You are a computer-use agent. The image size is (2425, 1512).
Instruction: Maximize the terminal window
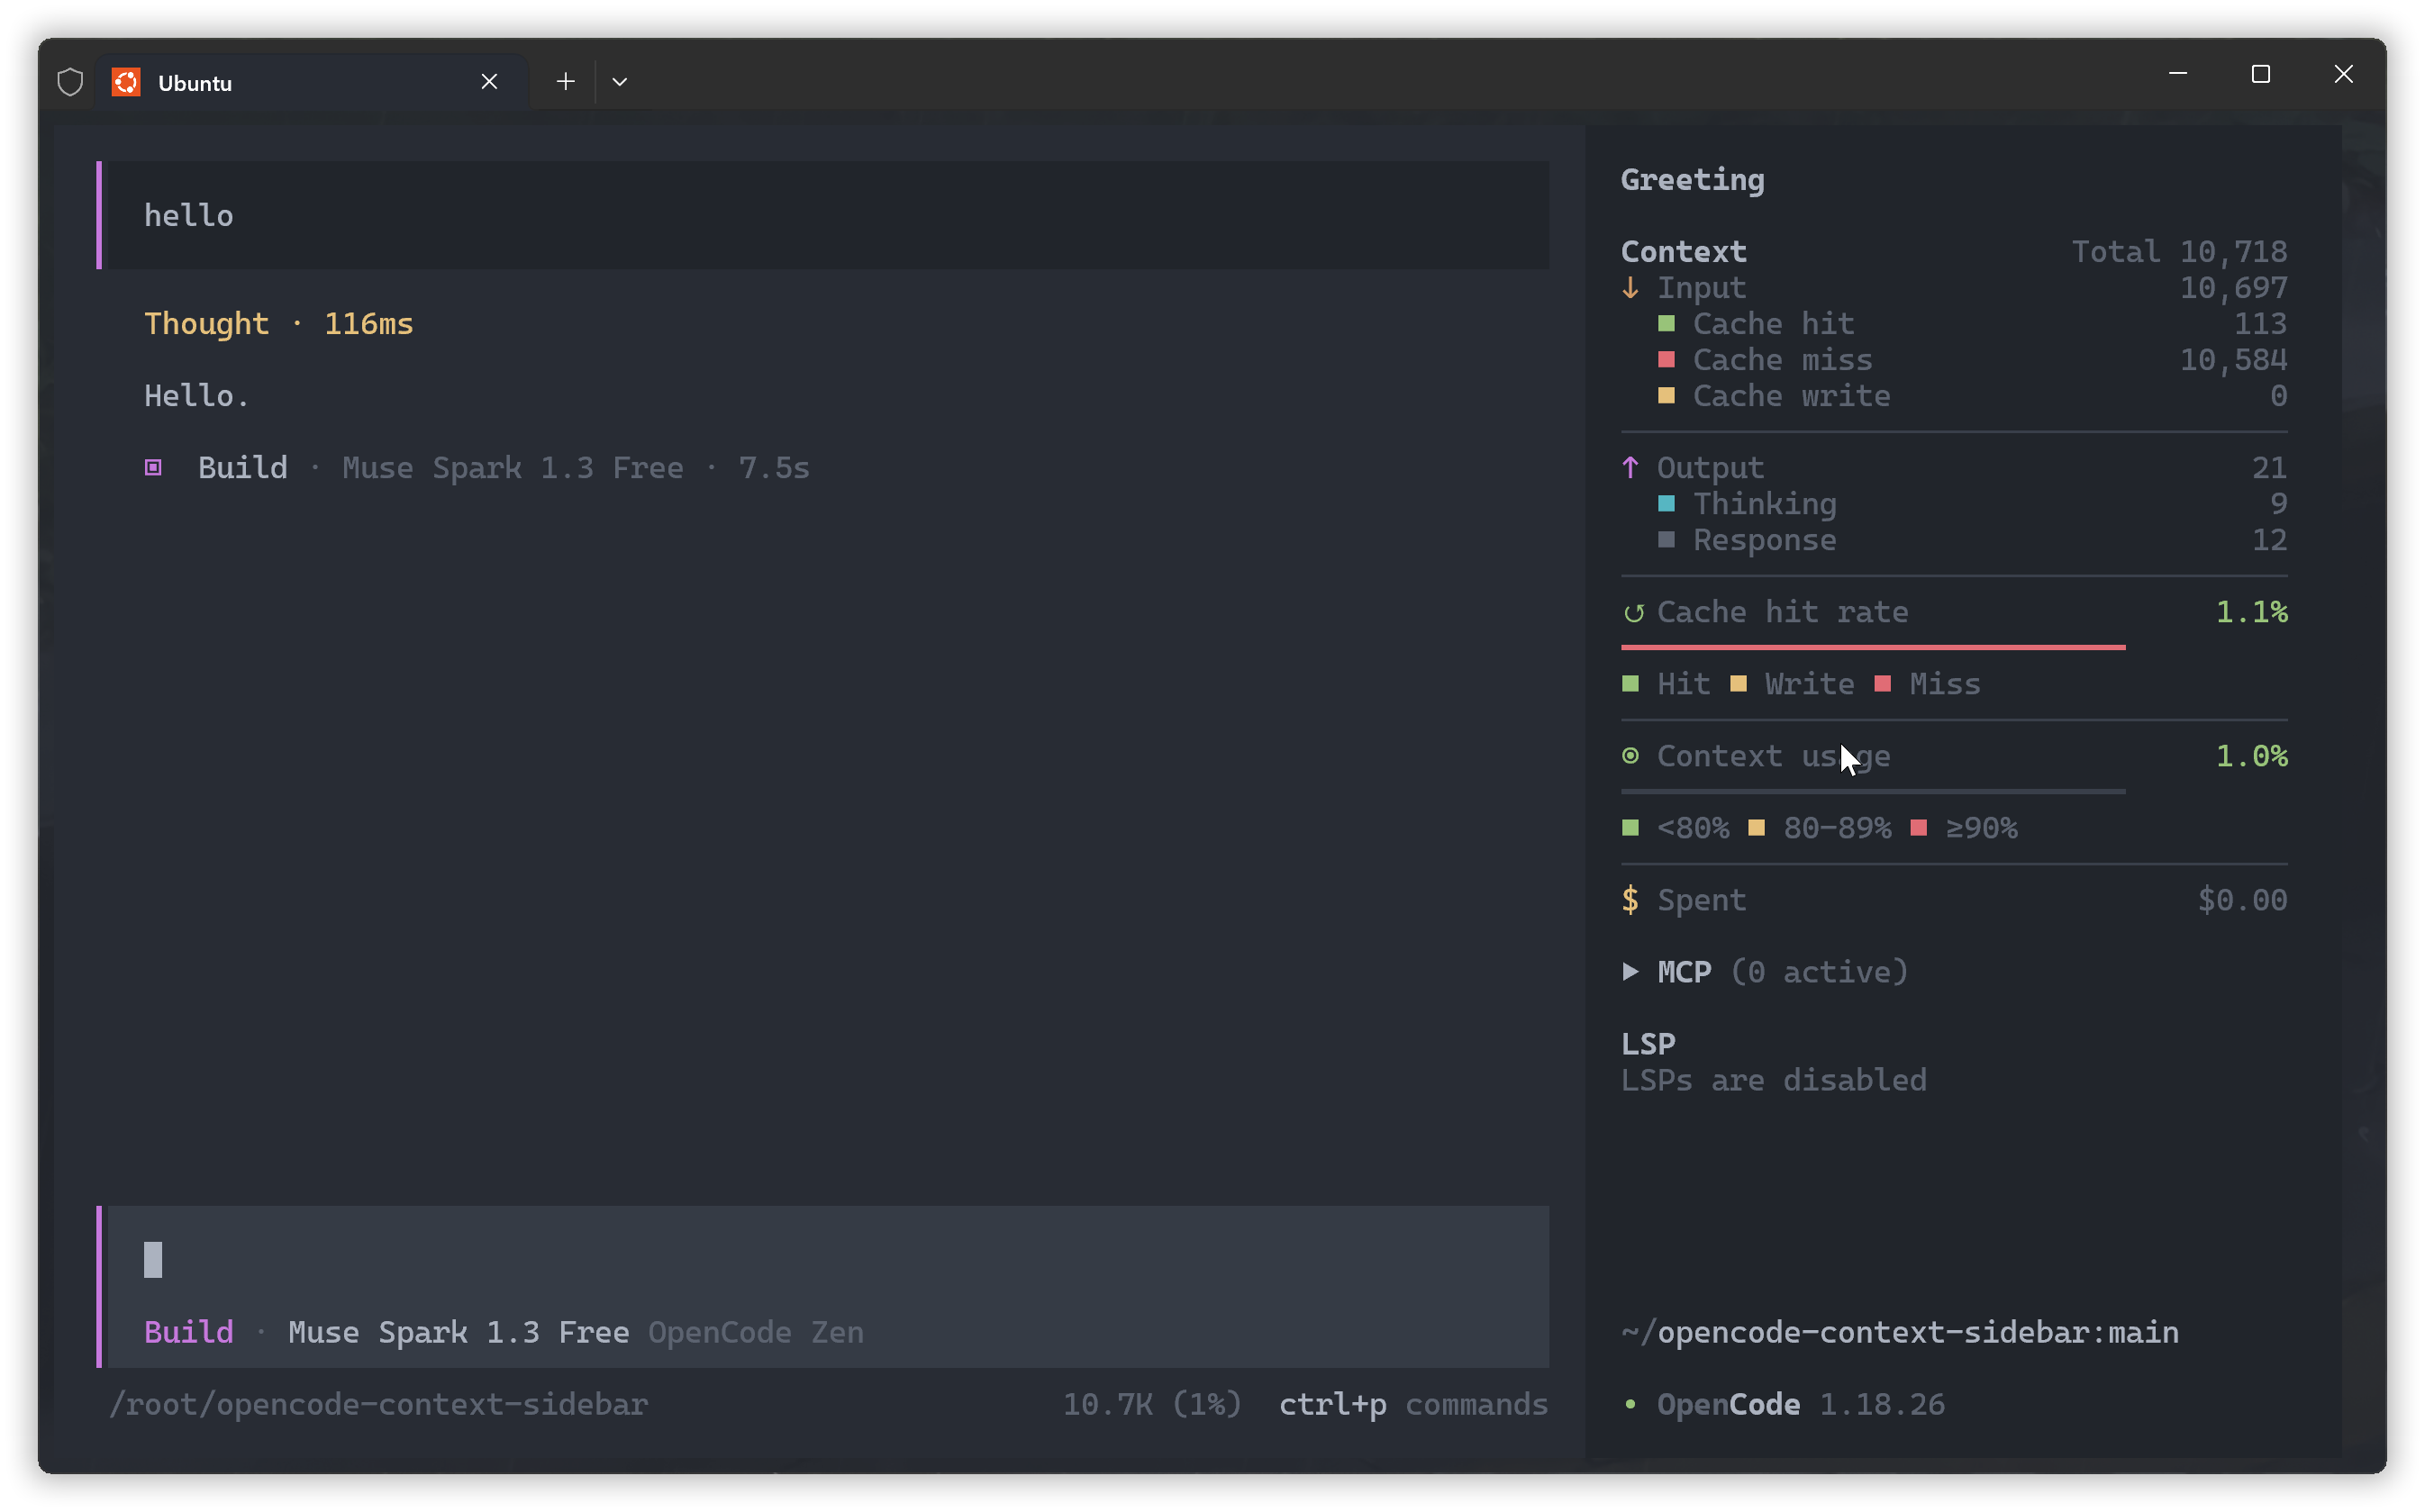point(2261,74)
